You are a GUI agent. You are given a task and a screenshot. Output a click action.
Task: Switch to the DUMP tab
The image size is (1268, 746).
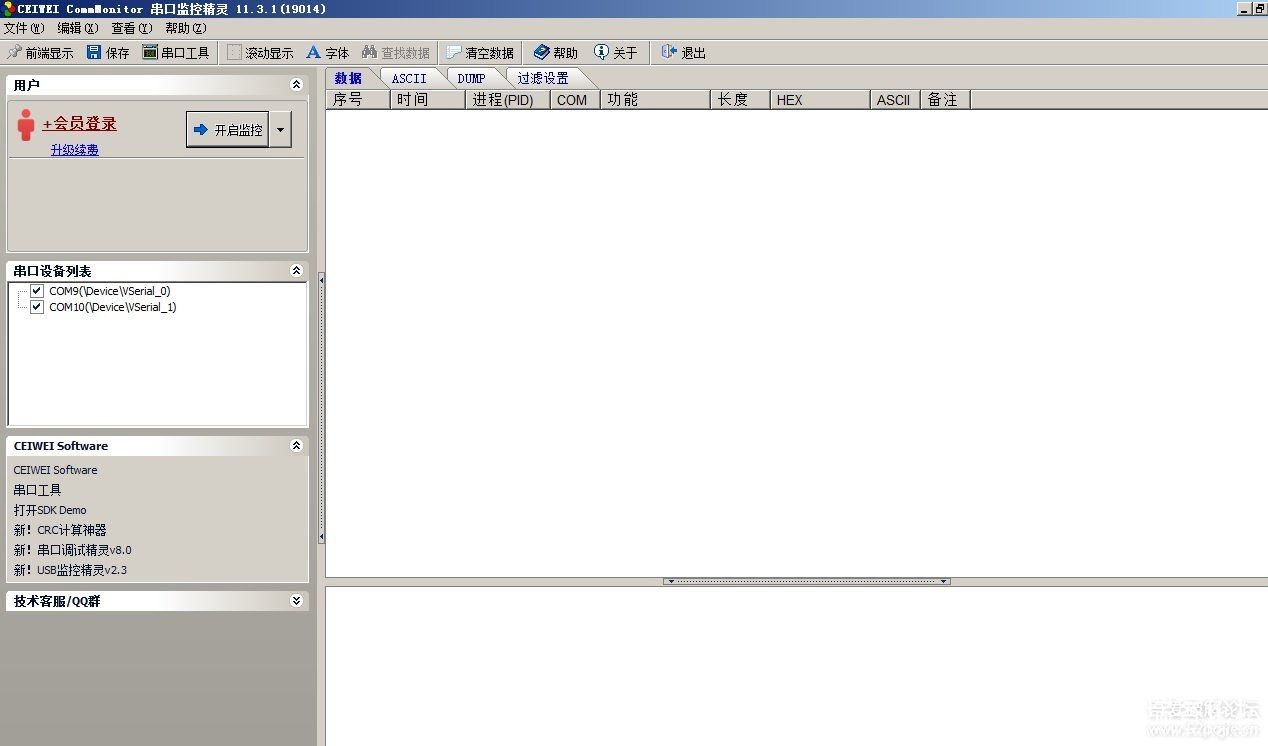[471, 78]
